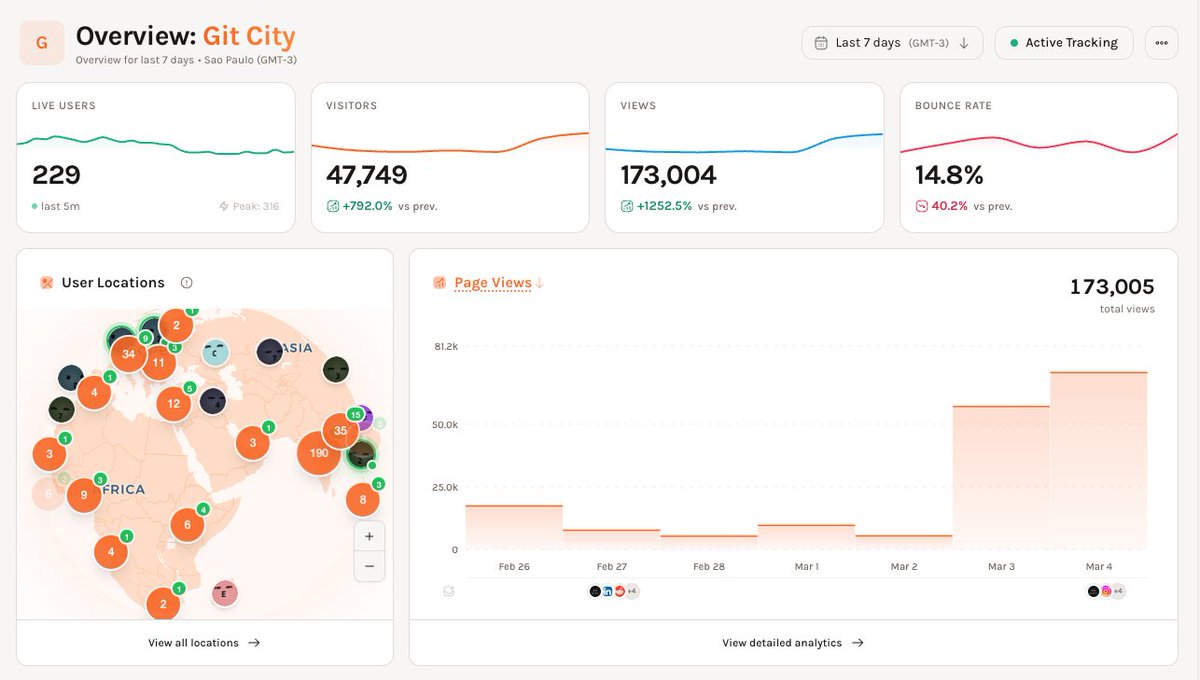Open the three-dot more options menu
1200x680 pixels.
click(x=1161, y=43)
